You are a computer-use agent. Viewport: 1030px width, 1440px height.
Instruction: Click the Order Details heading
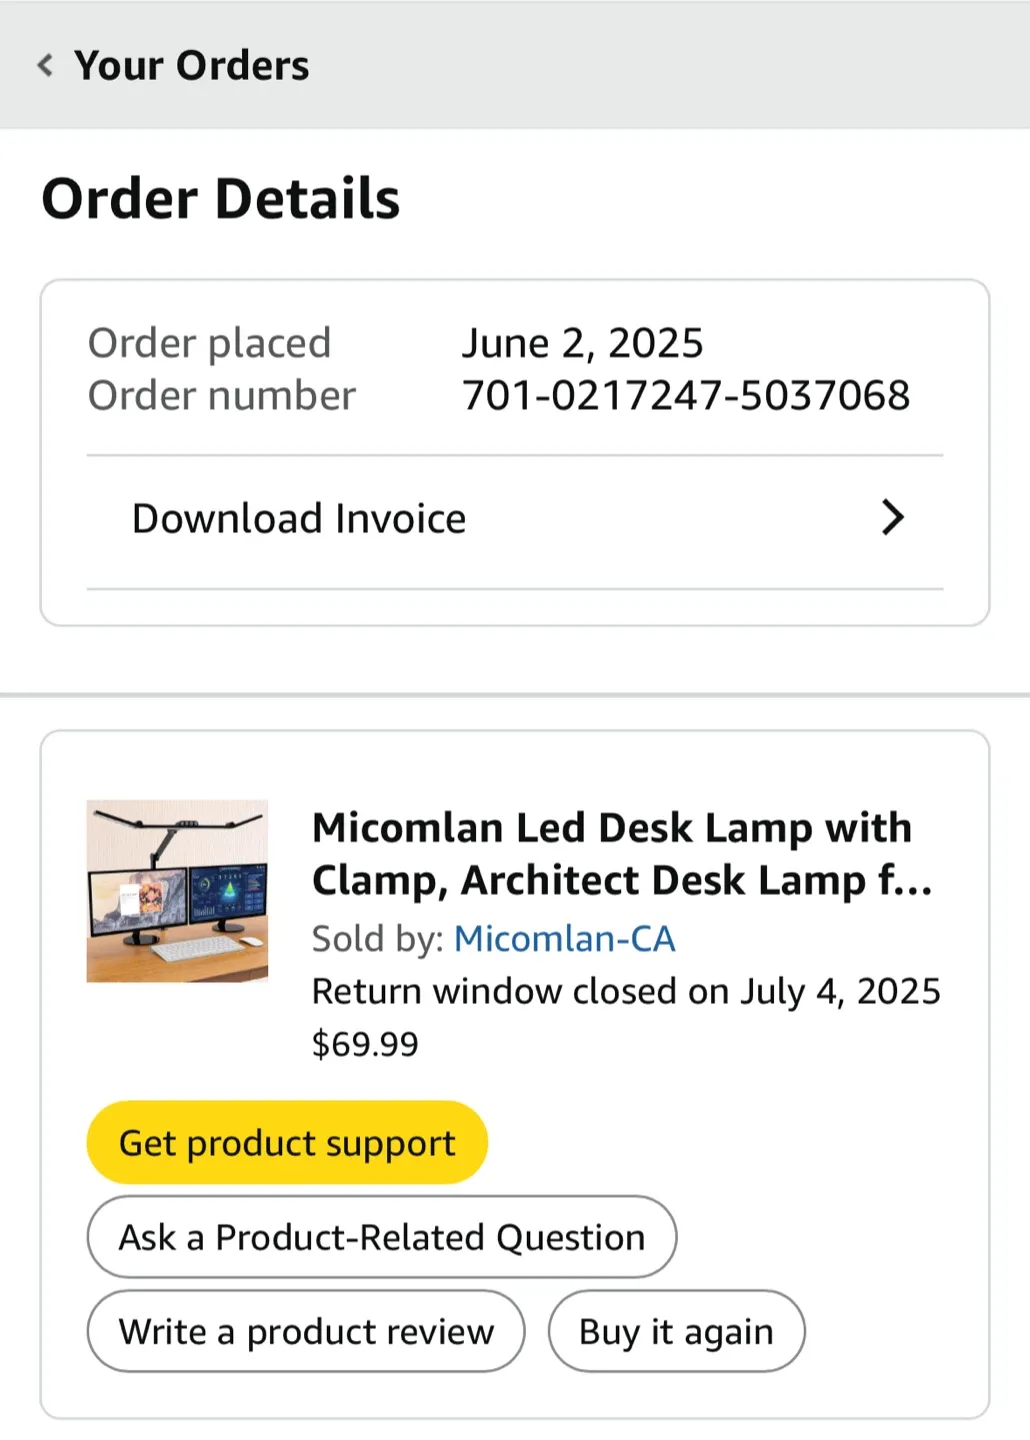[221, 198]
